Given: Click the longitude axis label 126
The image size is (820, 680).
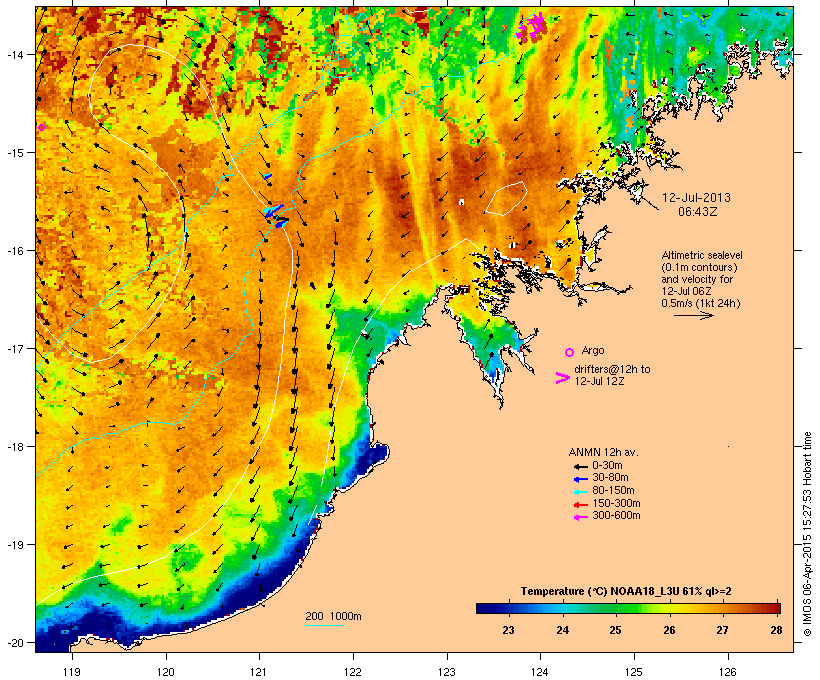Looking at the screenshot, I should (x=727, y=672).
